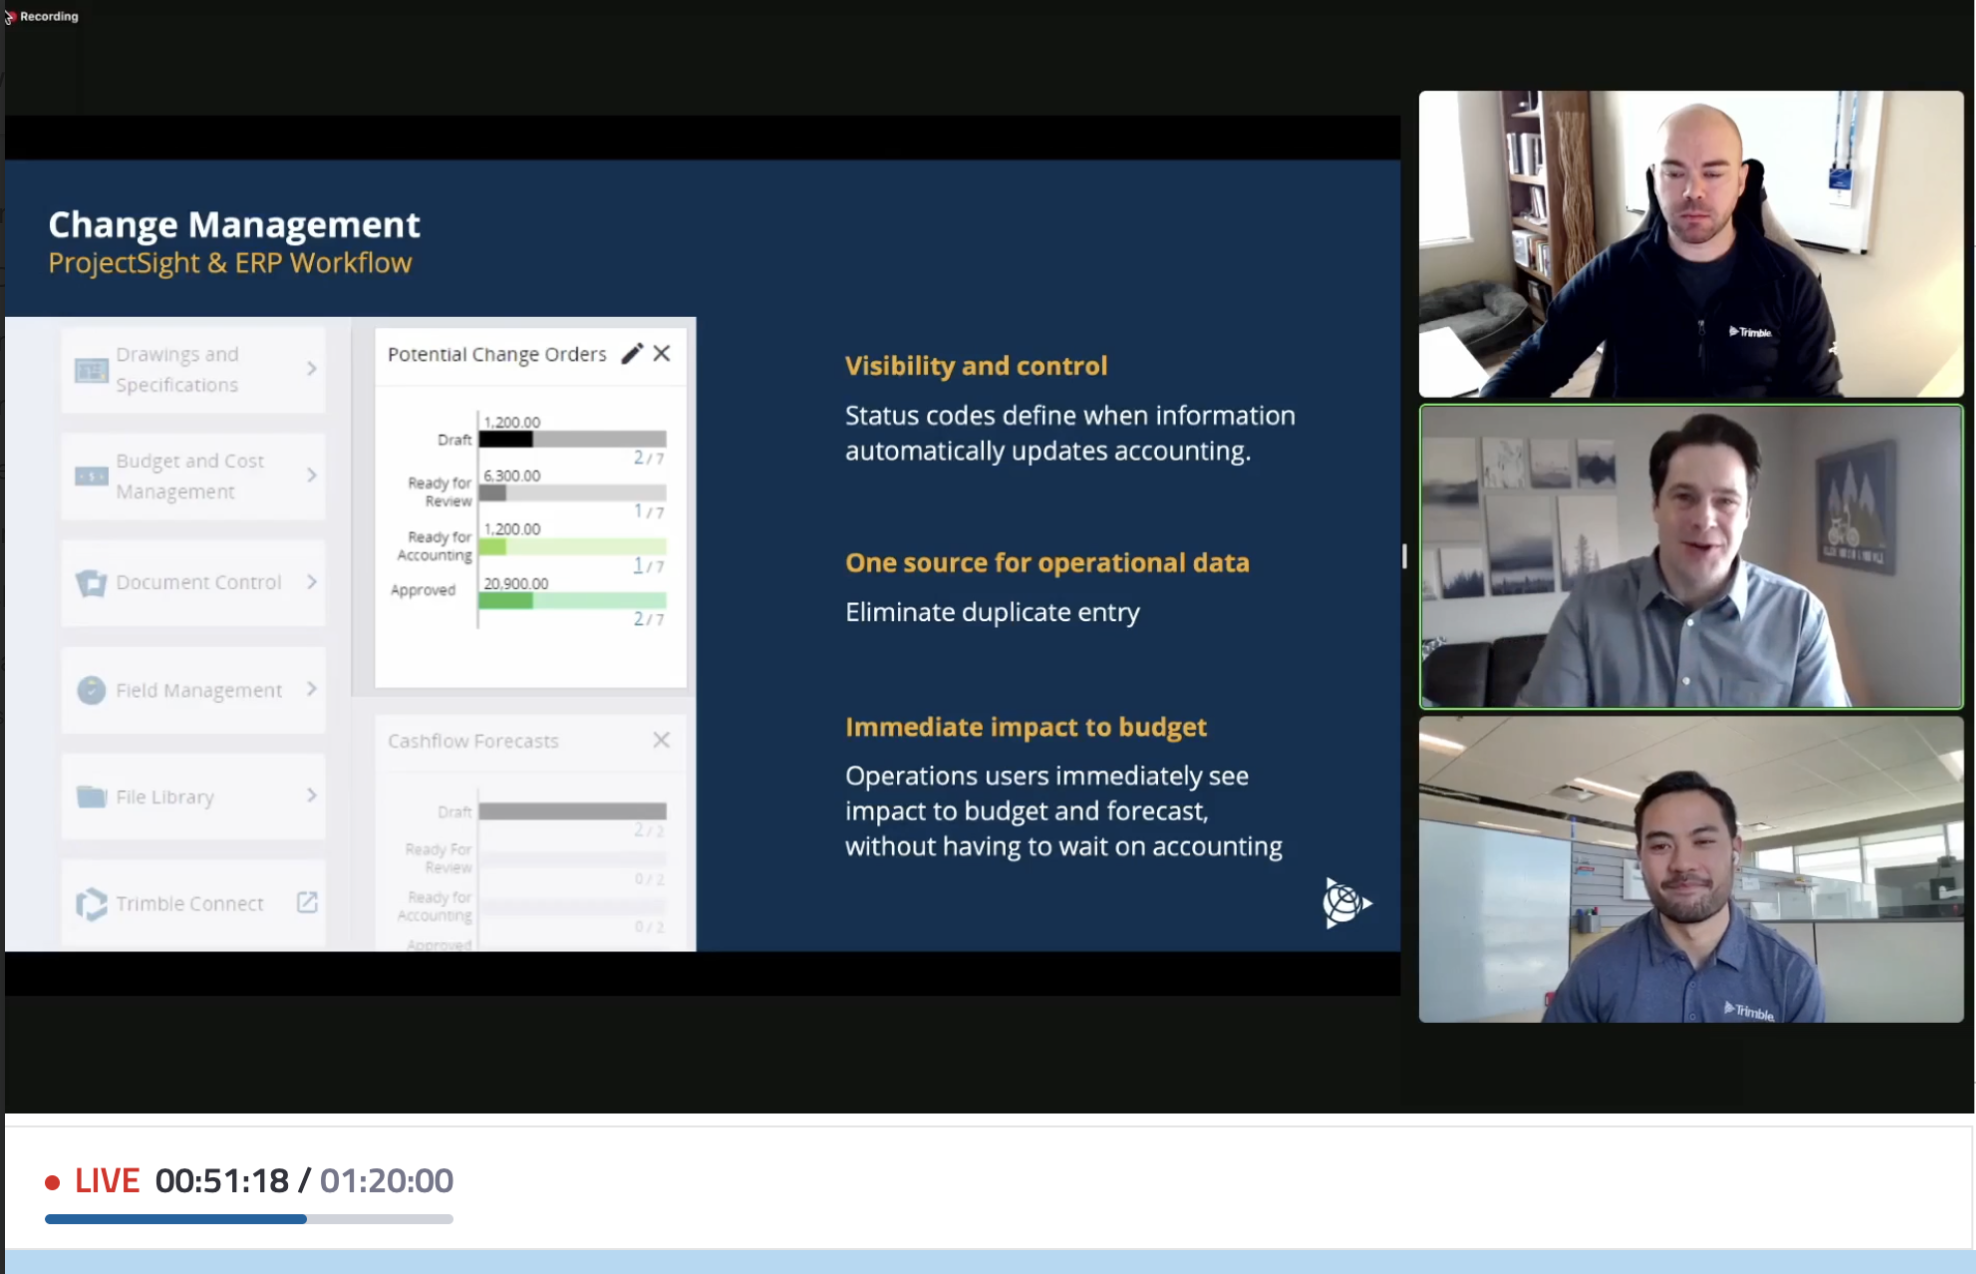
Task: Click the Field Management icon
Action: point(91,690)
